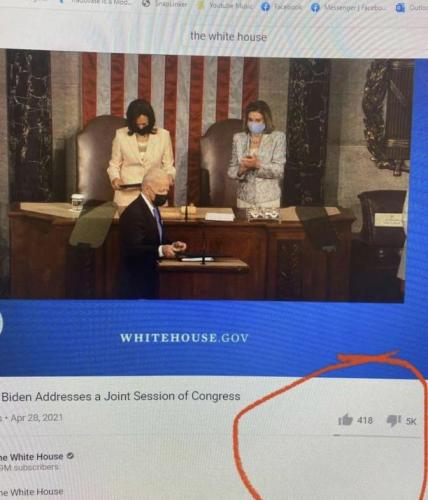Click the subscribers count under channel name
This screenshot has height=500, width=428.
(29, 467)
